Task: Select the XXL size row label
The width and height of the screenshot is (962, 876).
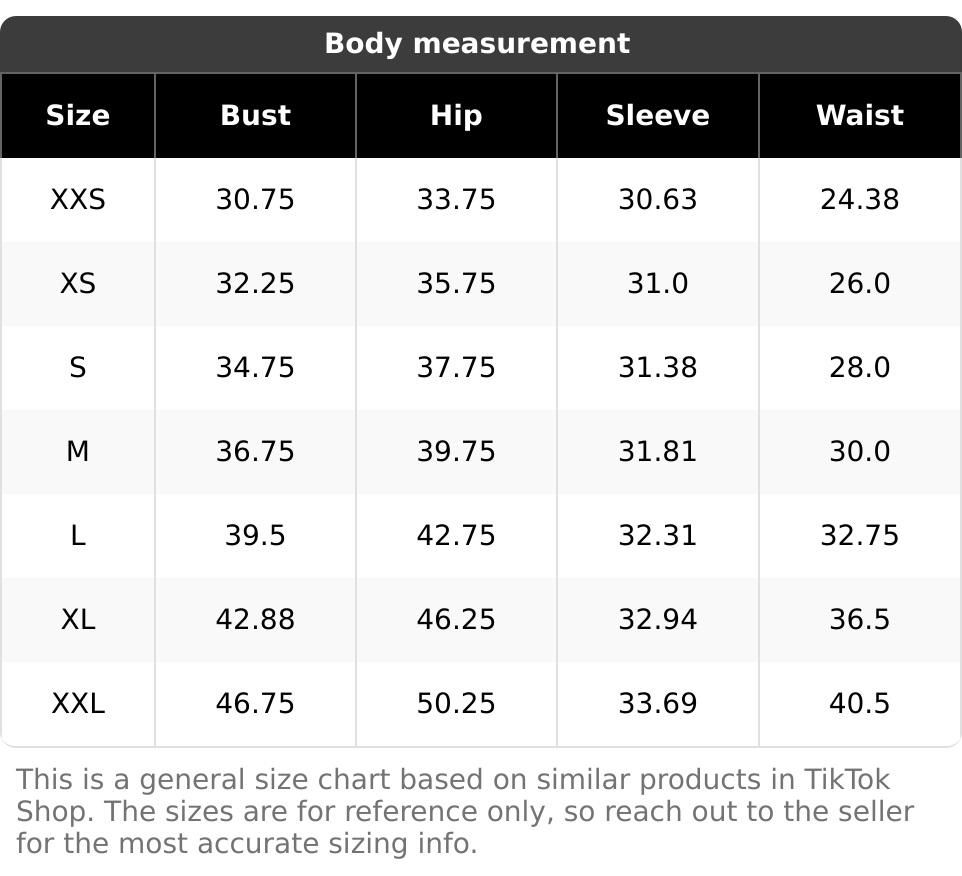Action: click(78, 704)
